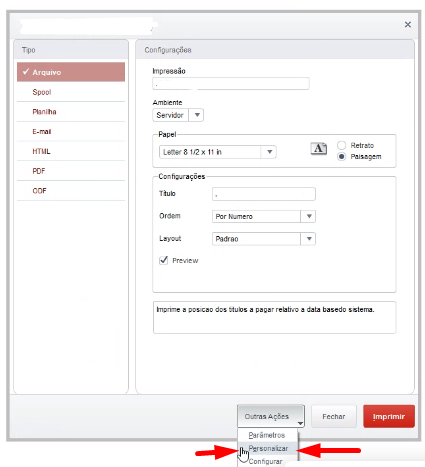425x467 pixels.
Task: Select the Spool print type
Action: click(x=71, y=92)
